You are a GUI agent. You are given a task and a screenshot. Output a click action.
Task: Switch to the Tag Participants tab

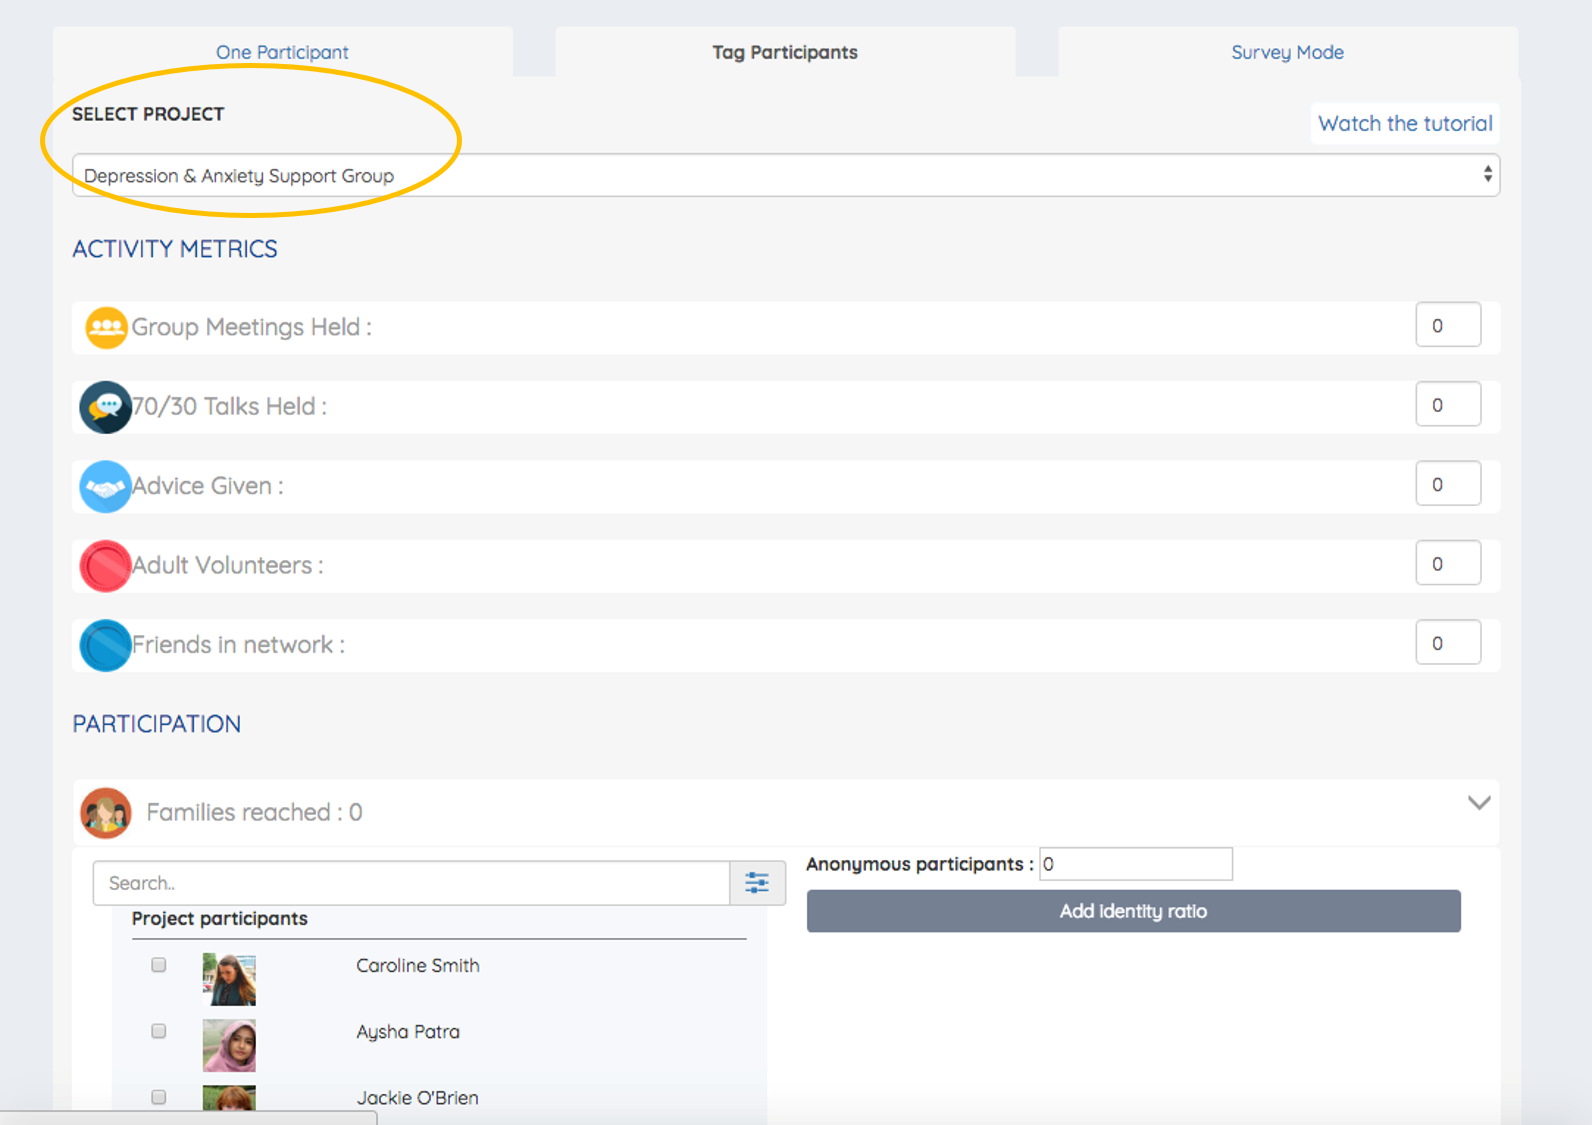(785, 52)
